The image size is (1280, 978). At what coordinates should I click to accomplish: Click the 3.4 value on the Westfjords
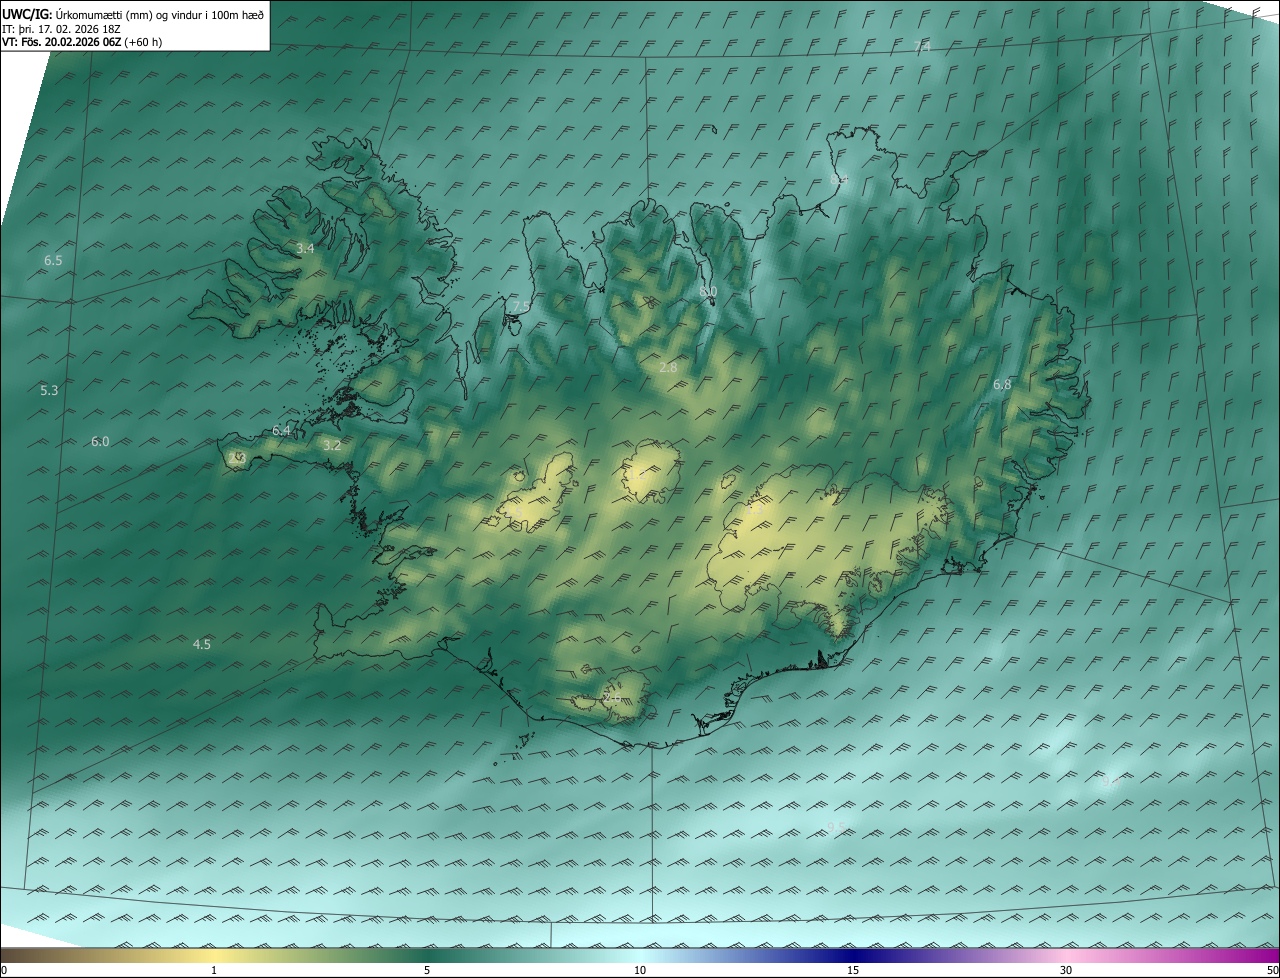[x=305, y=248]
